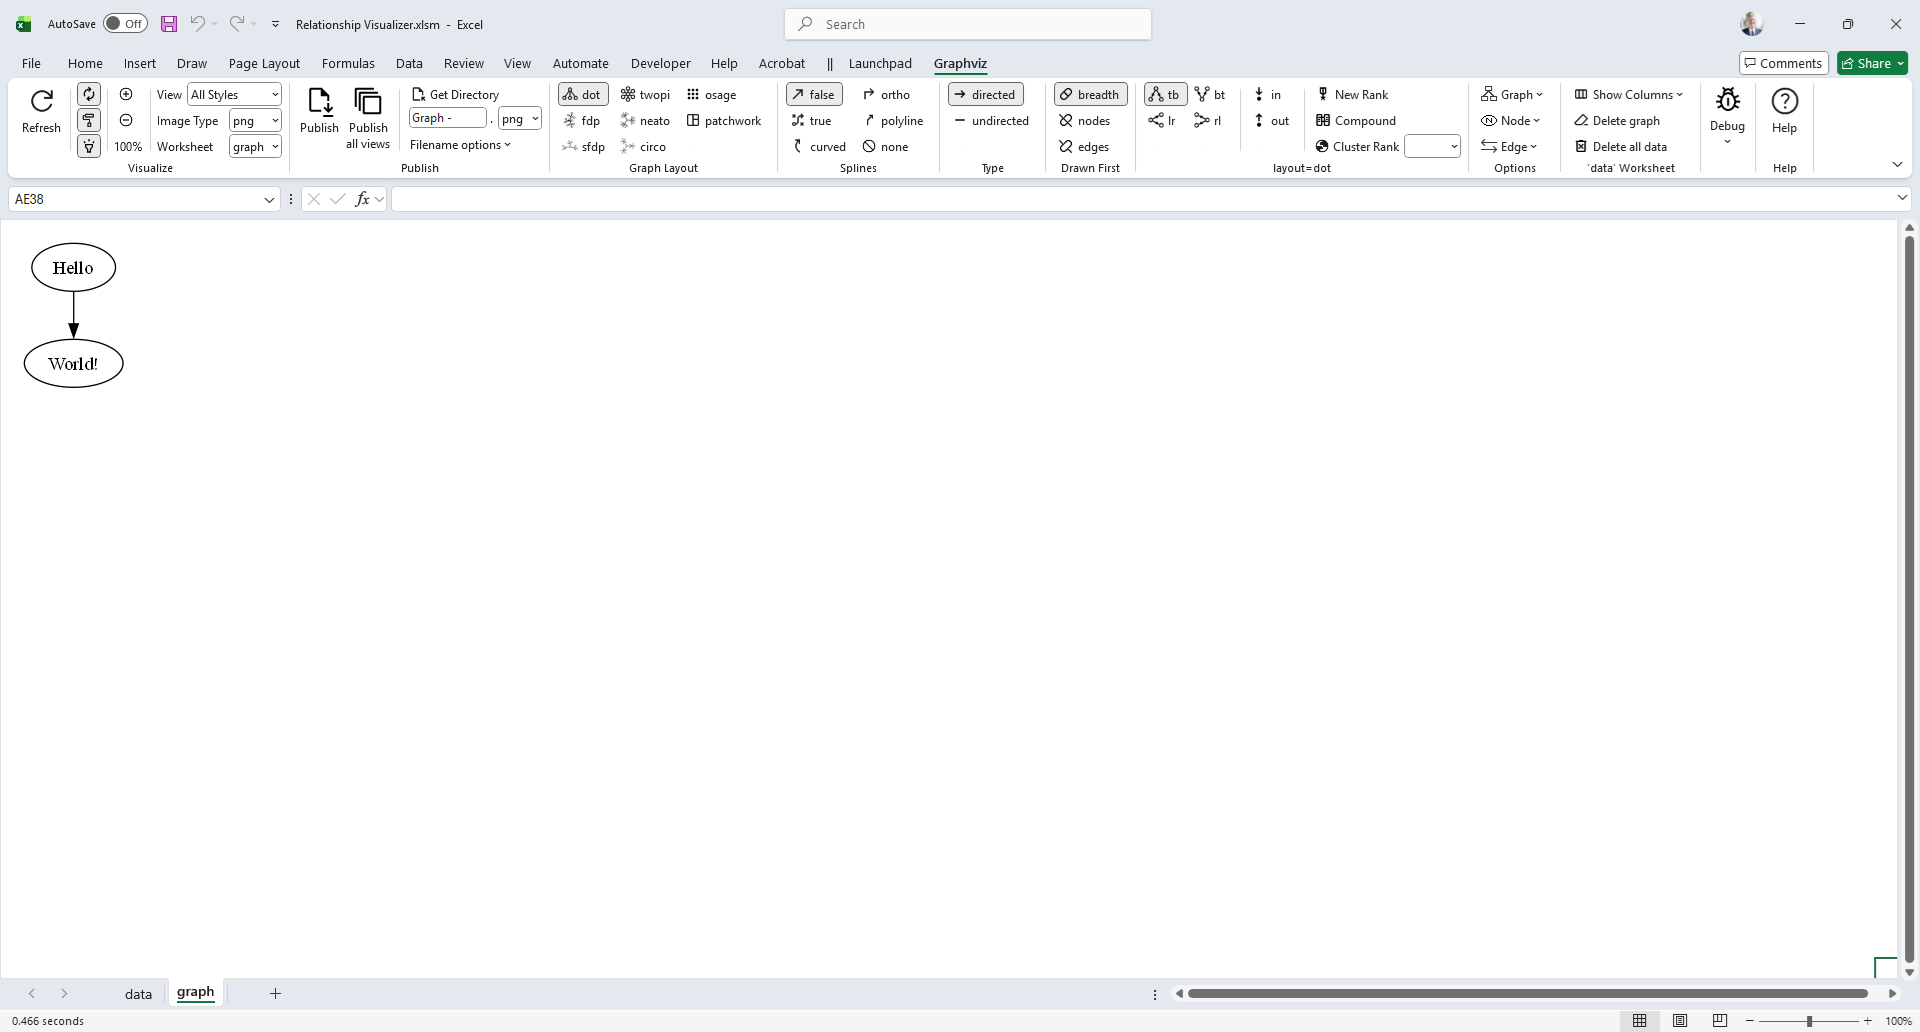The image size is (1920, 1032).
Task: Click the Publish all views icon
Action: pos(368,102)
